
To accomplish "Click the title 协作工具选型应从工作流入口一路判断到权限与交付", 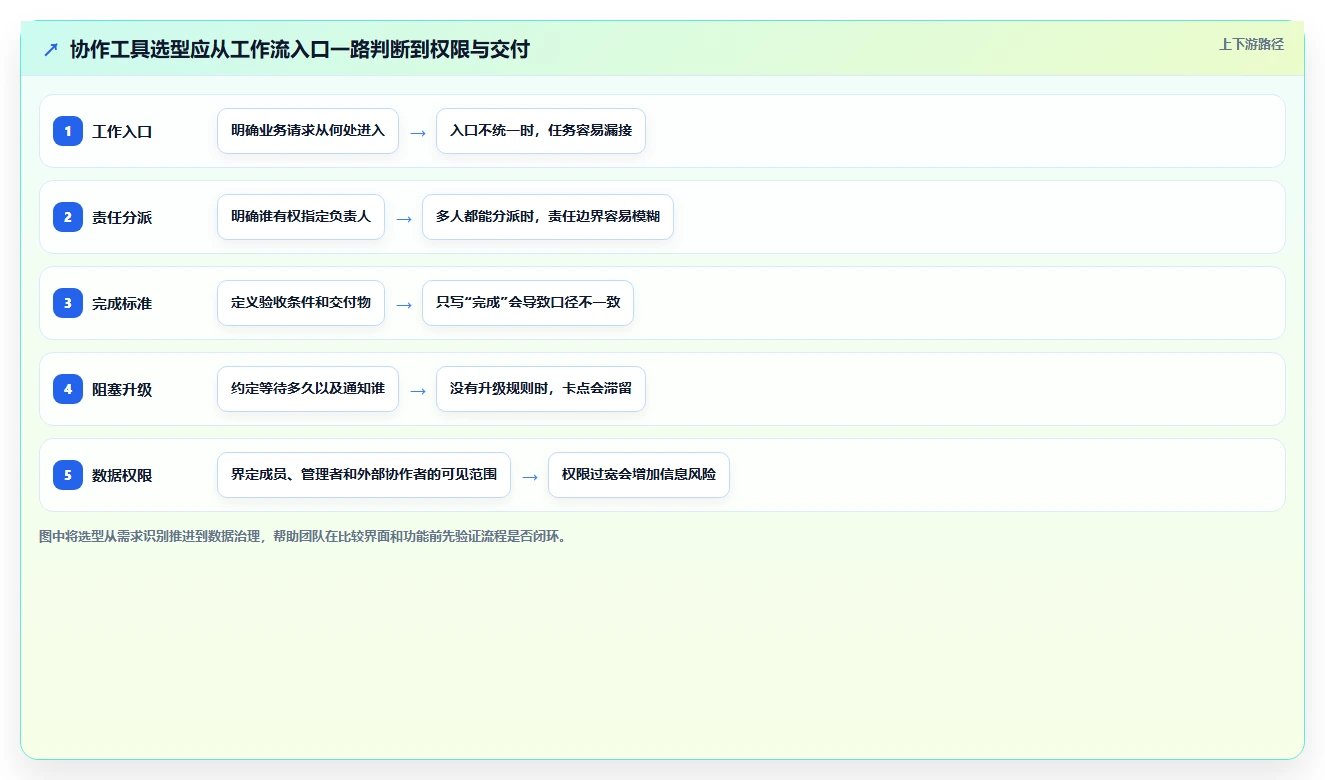I will pyautogui.click(x=299, y=49).
